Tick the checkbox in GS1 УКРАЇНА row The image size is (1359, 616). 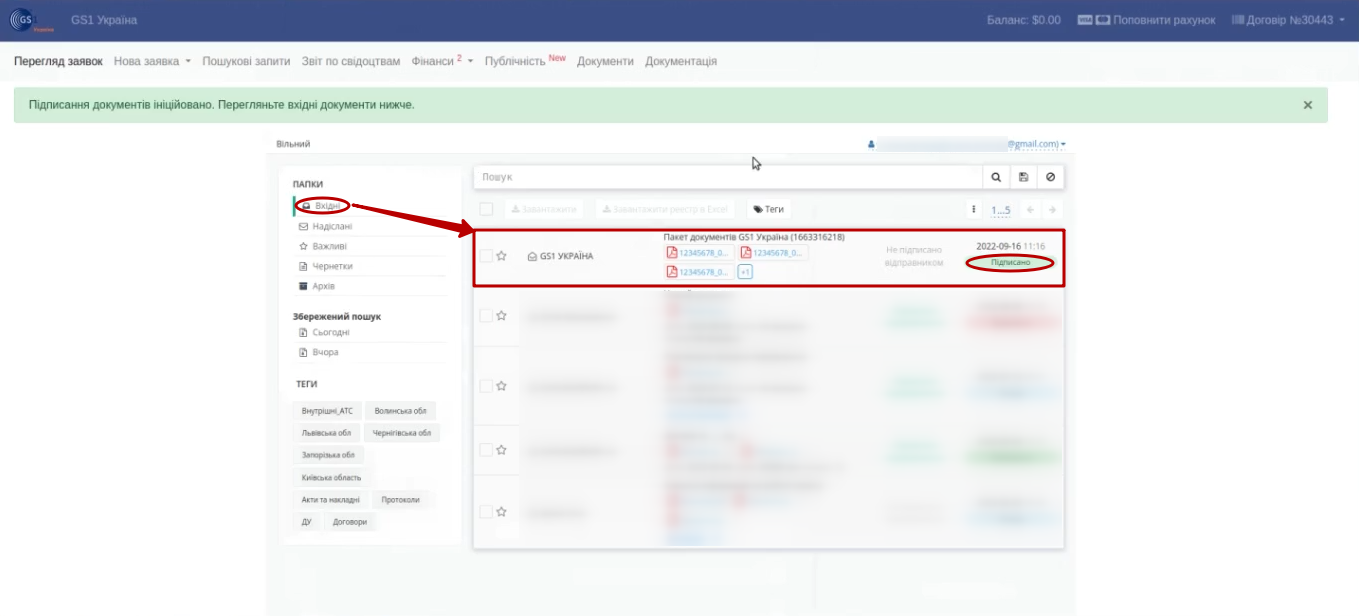click(x=486, y=256)
